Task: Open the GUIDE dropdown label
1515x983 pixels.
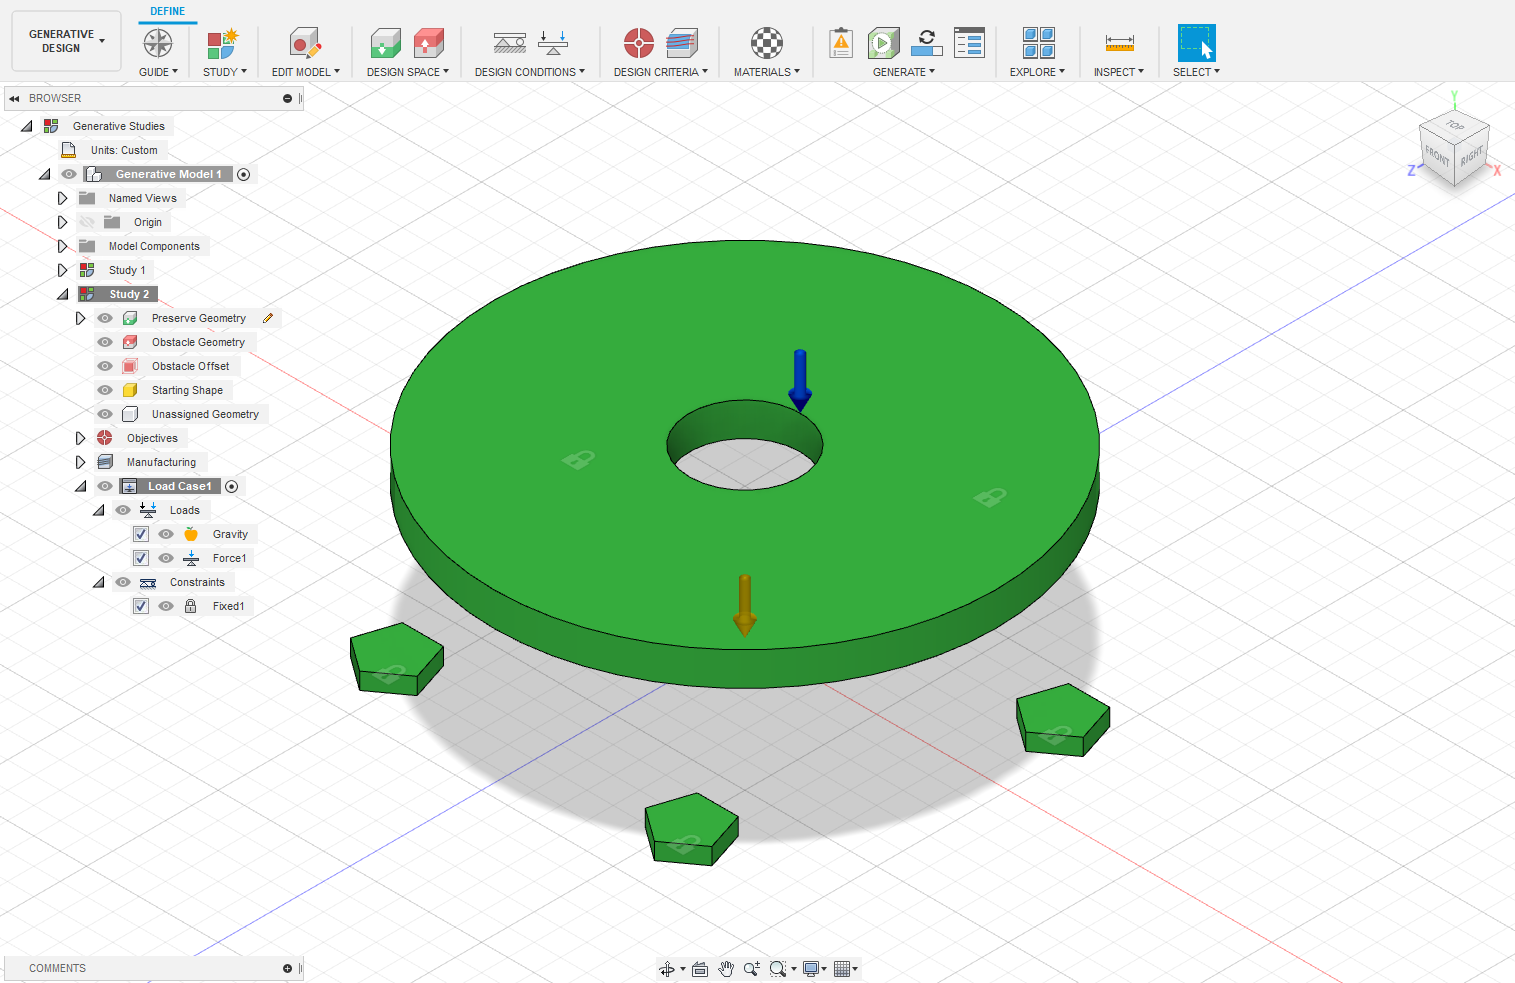Action: [x=158, y=72]
